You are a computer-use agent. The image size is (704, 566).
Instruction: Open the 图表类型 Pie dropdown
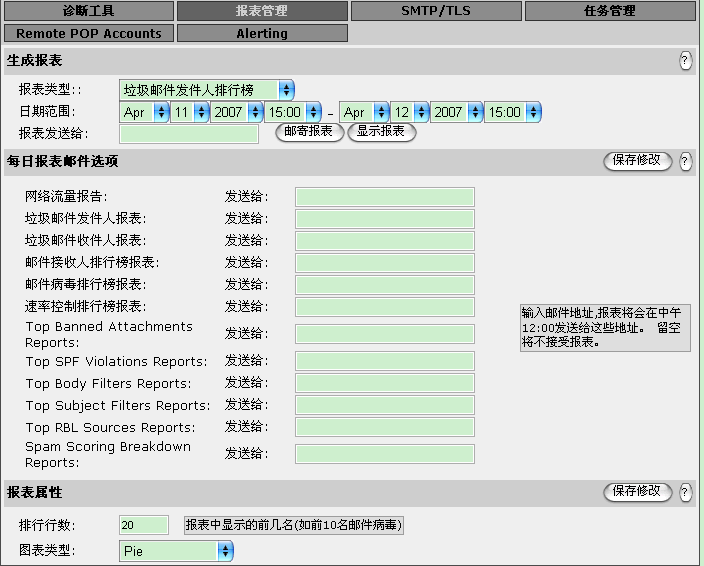[x=176, y=551]
